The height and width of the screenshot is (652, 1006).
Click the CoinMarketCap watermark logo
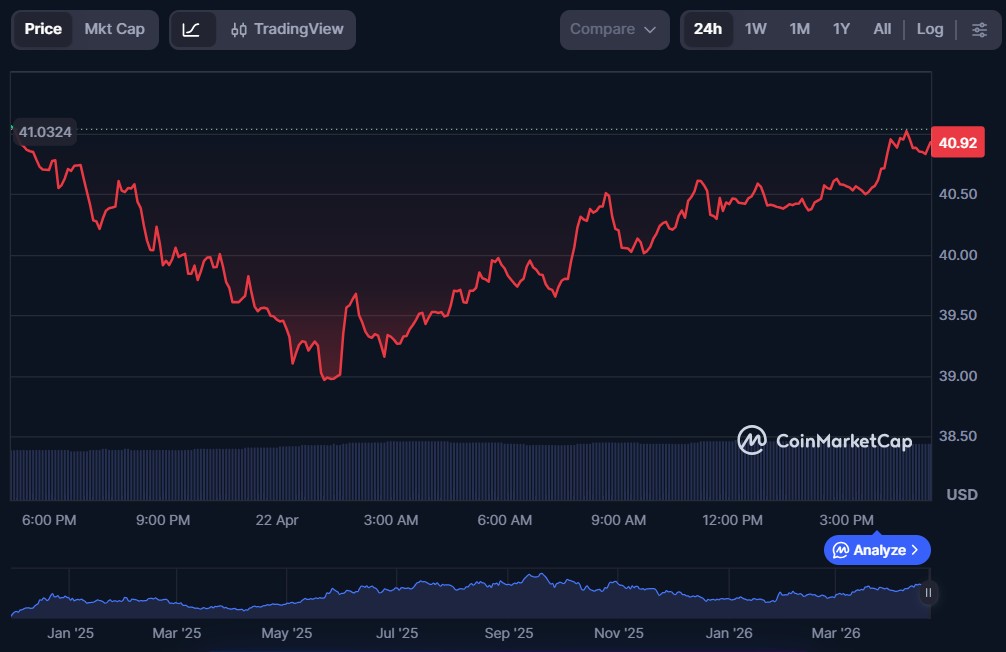825,440
